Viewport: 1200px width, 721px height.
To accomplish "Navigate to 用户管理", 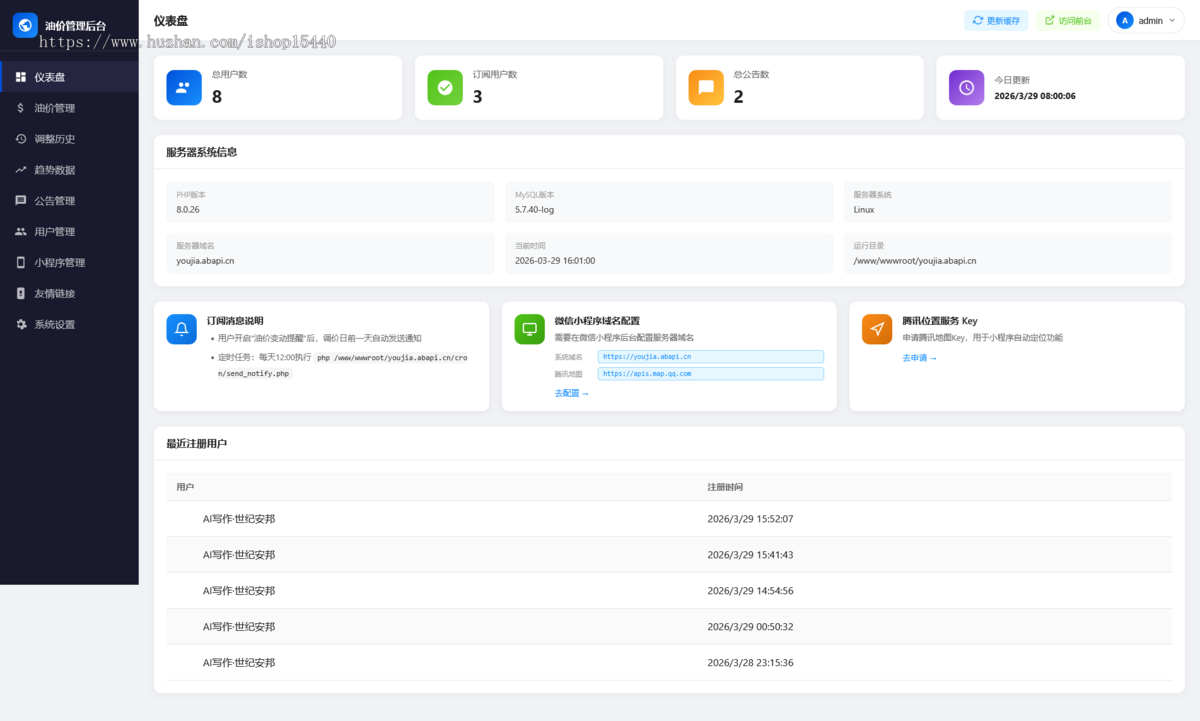I will 69,232.
